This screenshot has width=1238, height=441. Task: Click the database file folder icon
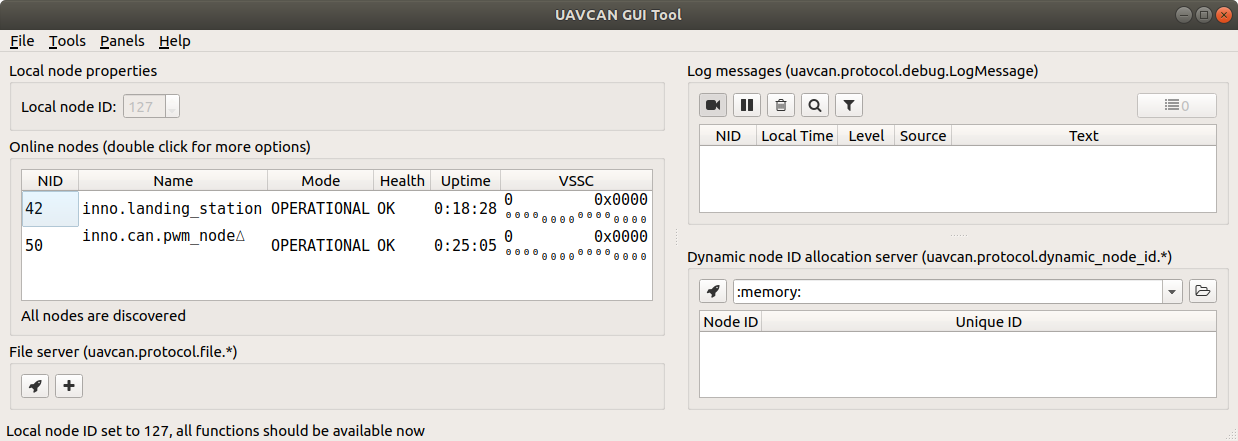coord(1203,291)
